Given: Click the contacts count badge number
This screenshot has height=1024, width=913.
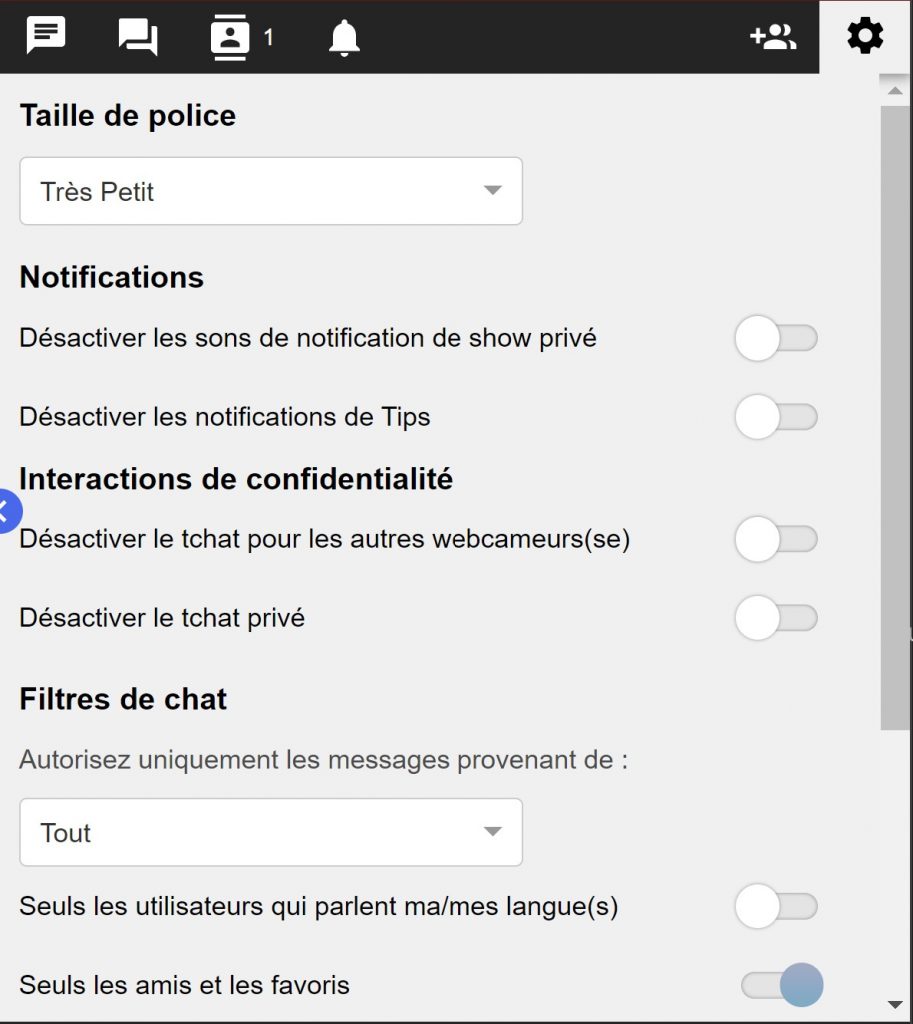Looking at the screenshot, I should (268, 38).
